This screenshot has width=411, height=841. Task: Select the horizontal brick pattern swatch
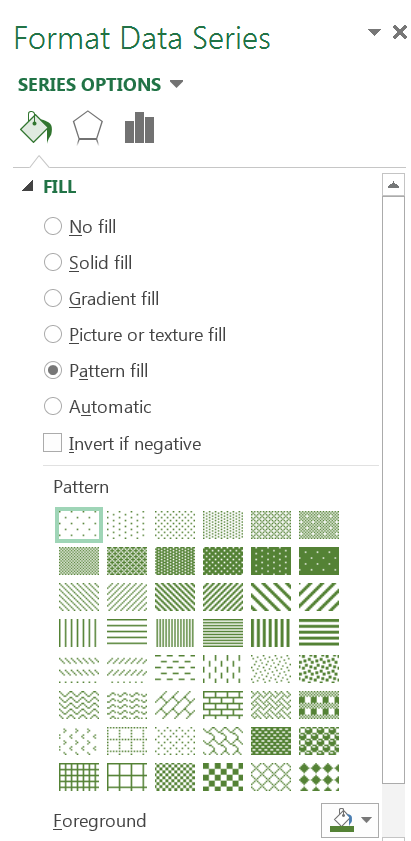tap(223, 704)
